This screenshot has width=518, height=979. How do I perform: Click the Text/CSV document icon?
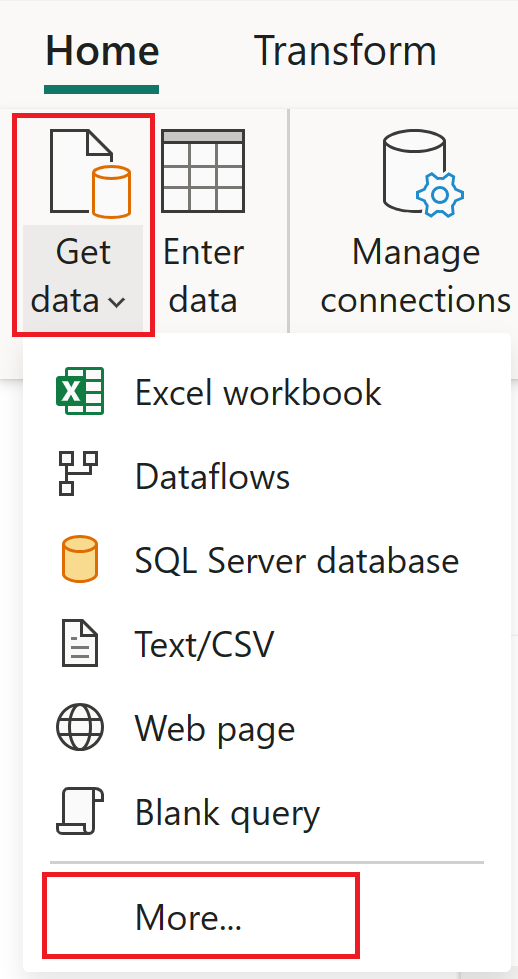click(x=80, y=643)
